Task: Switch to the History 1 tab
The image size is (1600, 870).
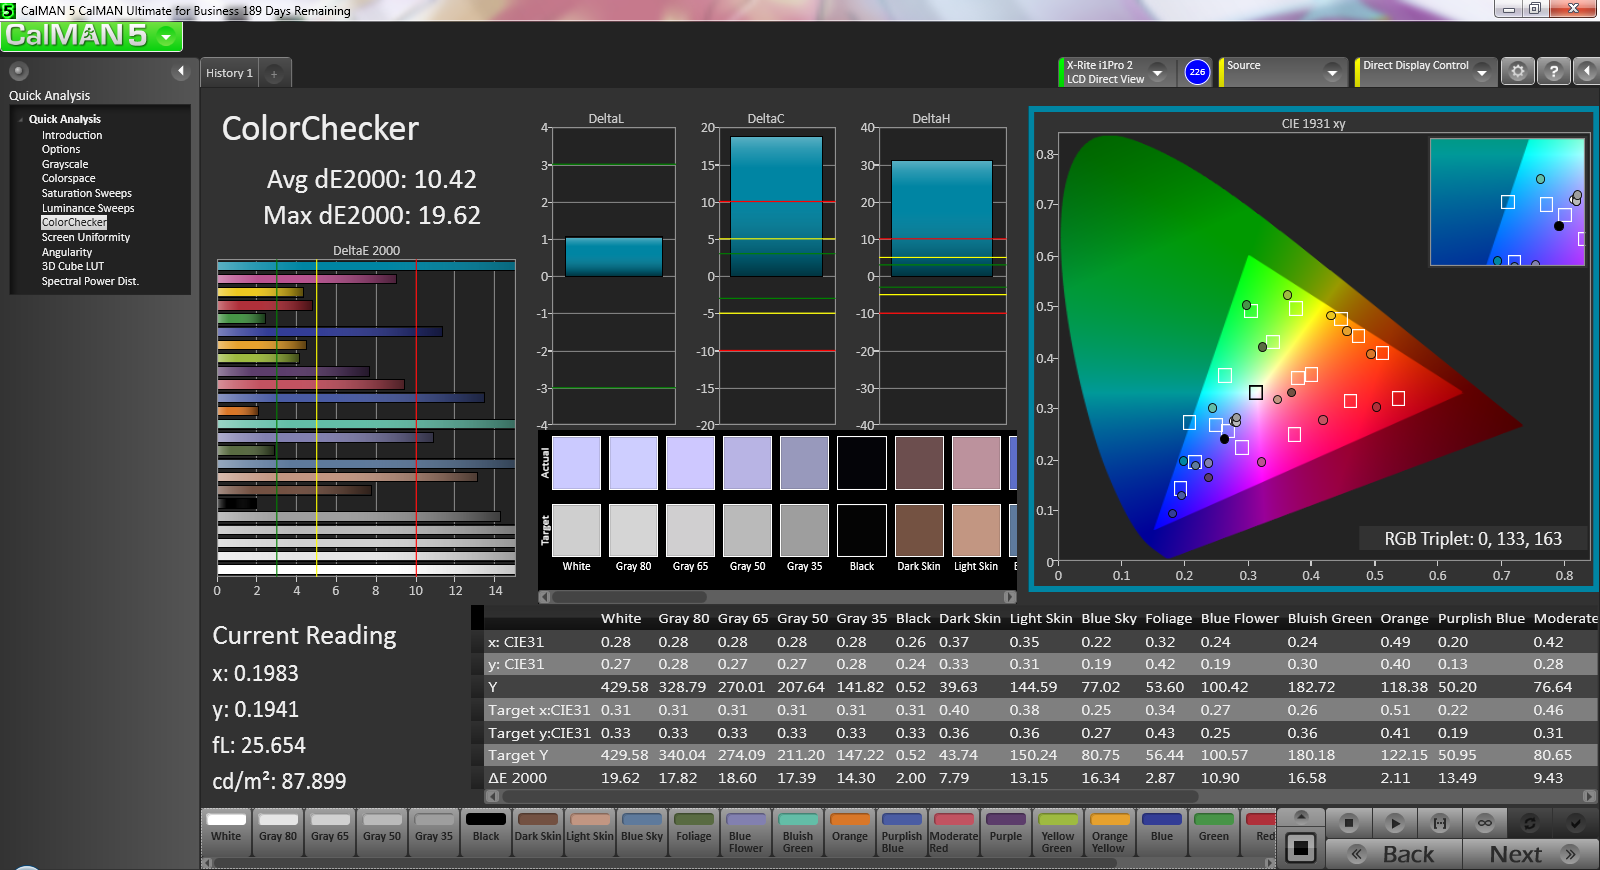Action: tap(230, 73)
